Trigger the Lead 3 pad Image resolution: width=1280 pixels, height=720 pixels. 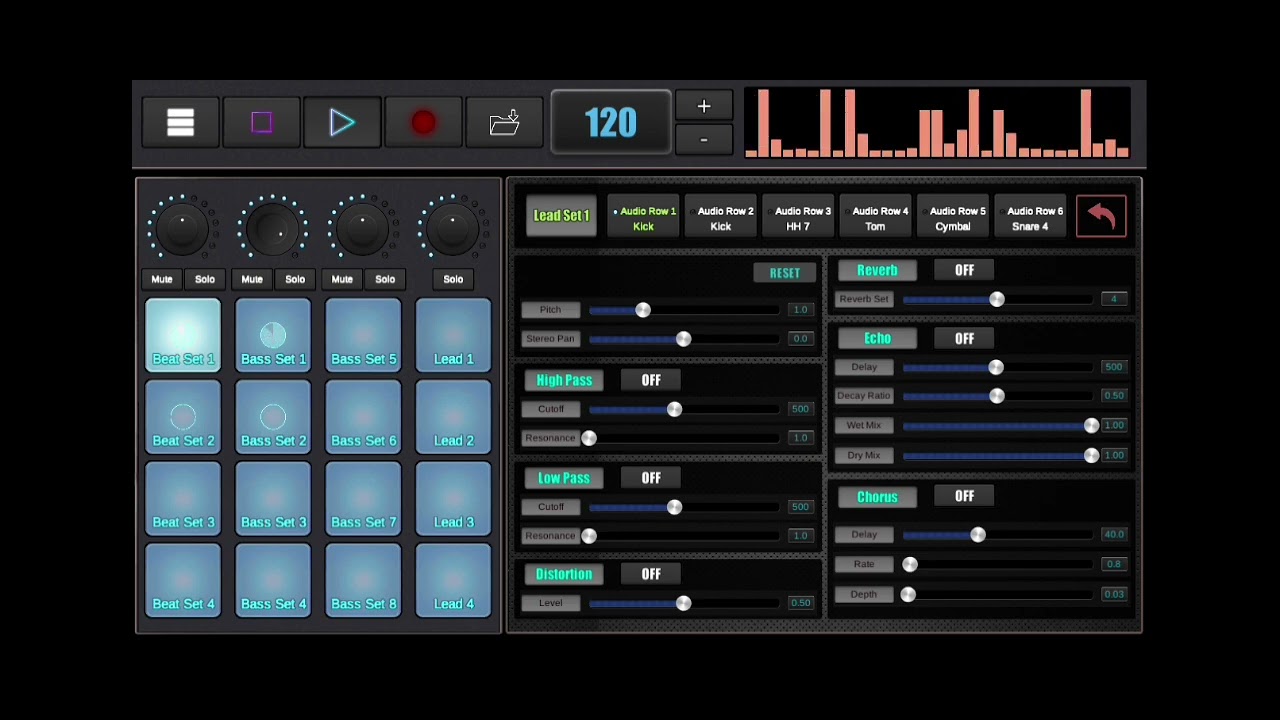click(x=453, y=498)
